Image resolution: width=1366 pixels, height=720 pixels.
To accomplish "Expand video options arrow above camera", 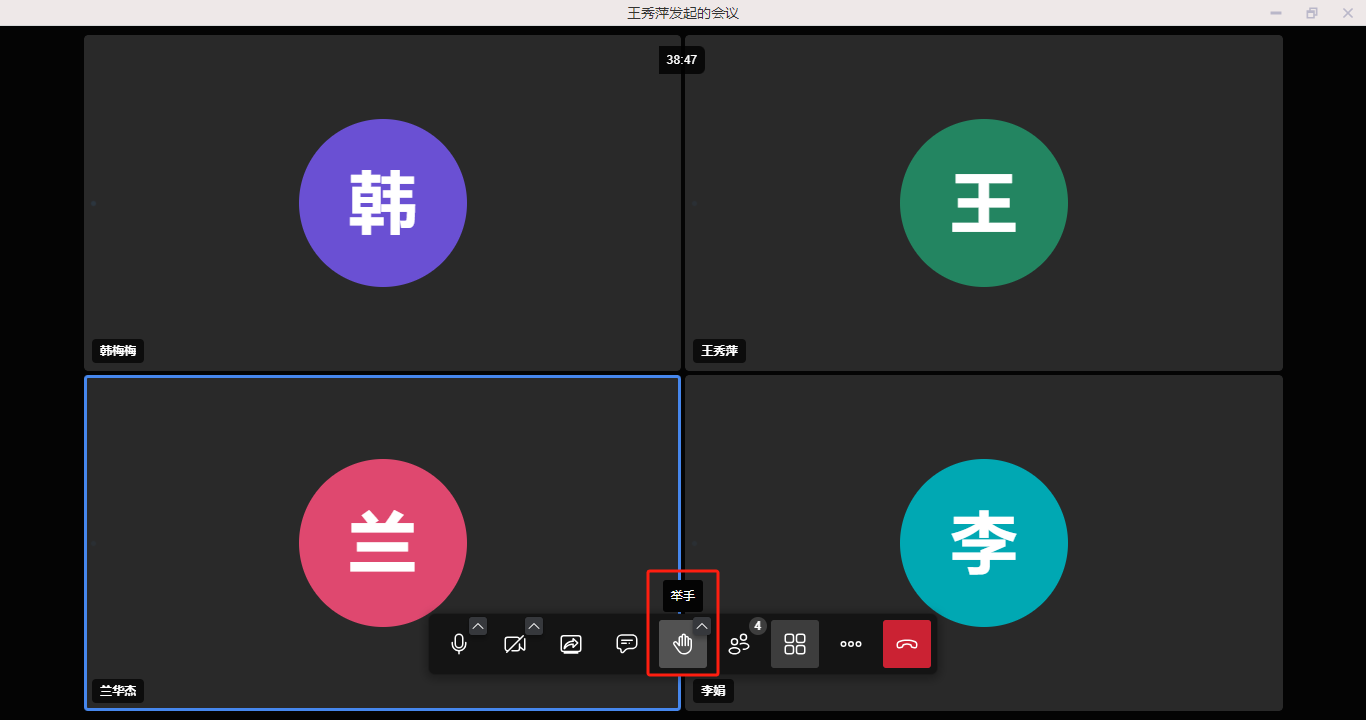I will tap(534, 626).
